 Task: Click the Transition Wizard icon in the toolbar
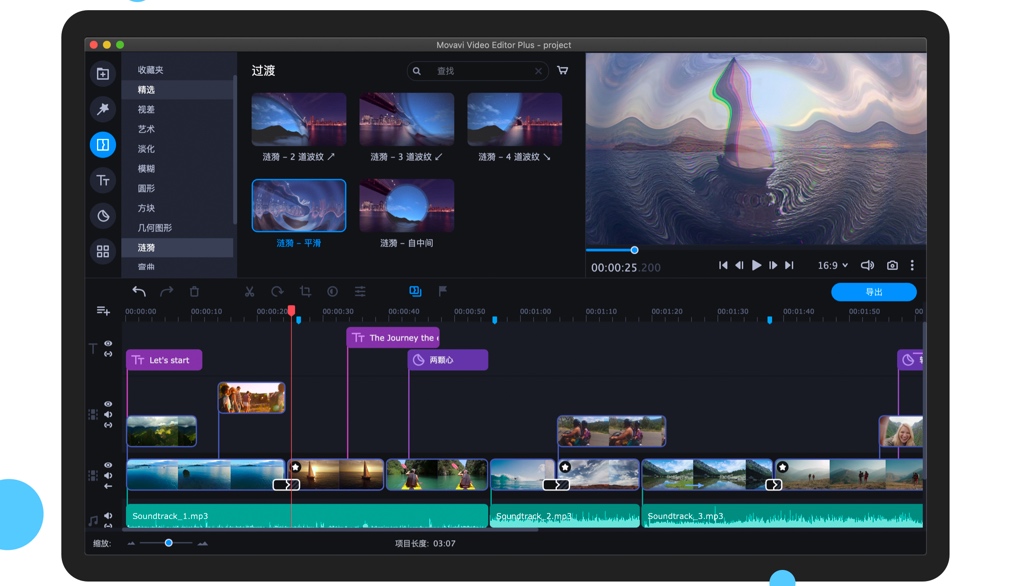[x=416, y=291]
